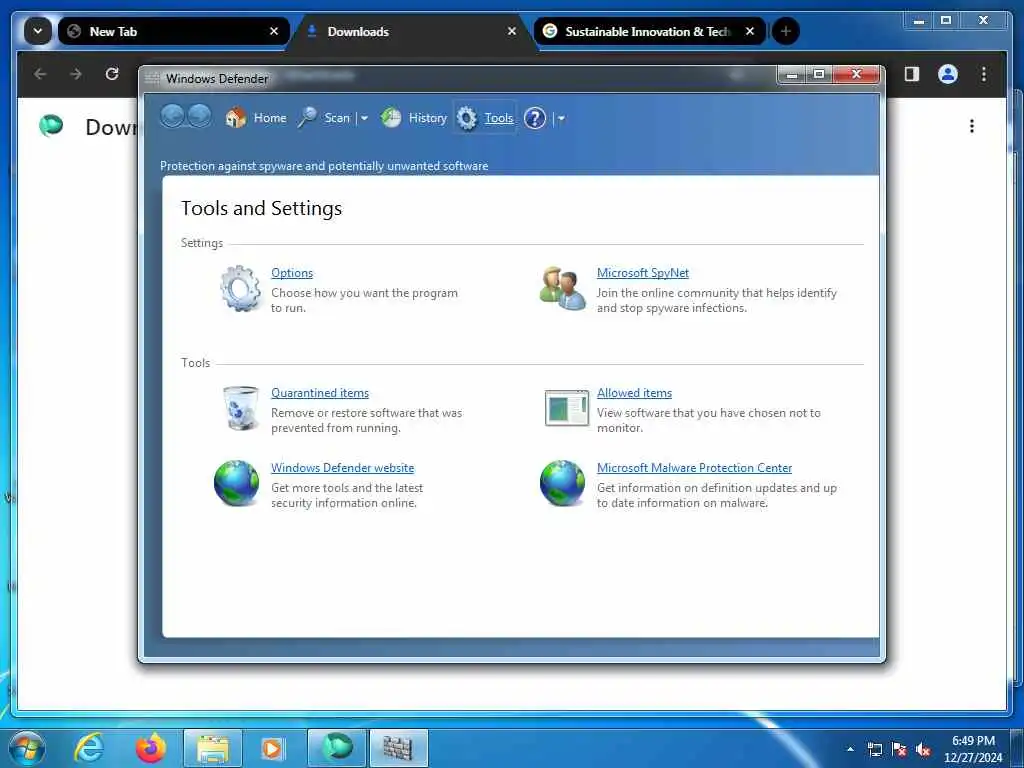The height and width of the screenshot is (768, 1024).
Task: Open the browser tab search dropdown
Action: (x=38, y=31)
